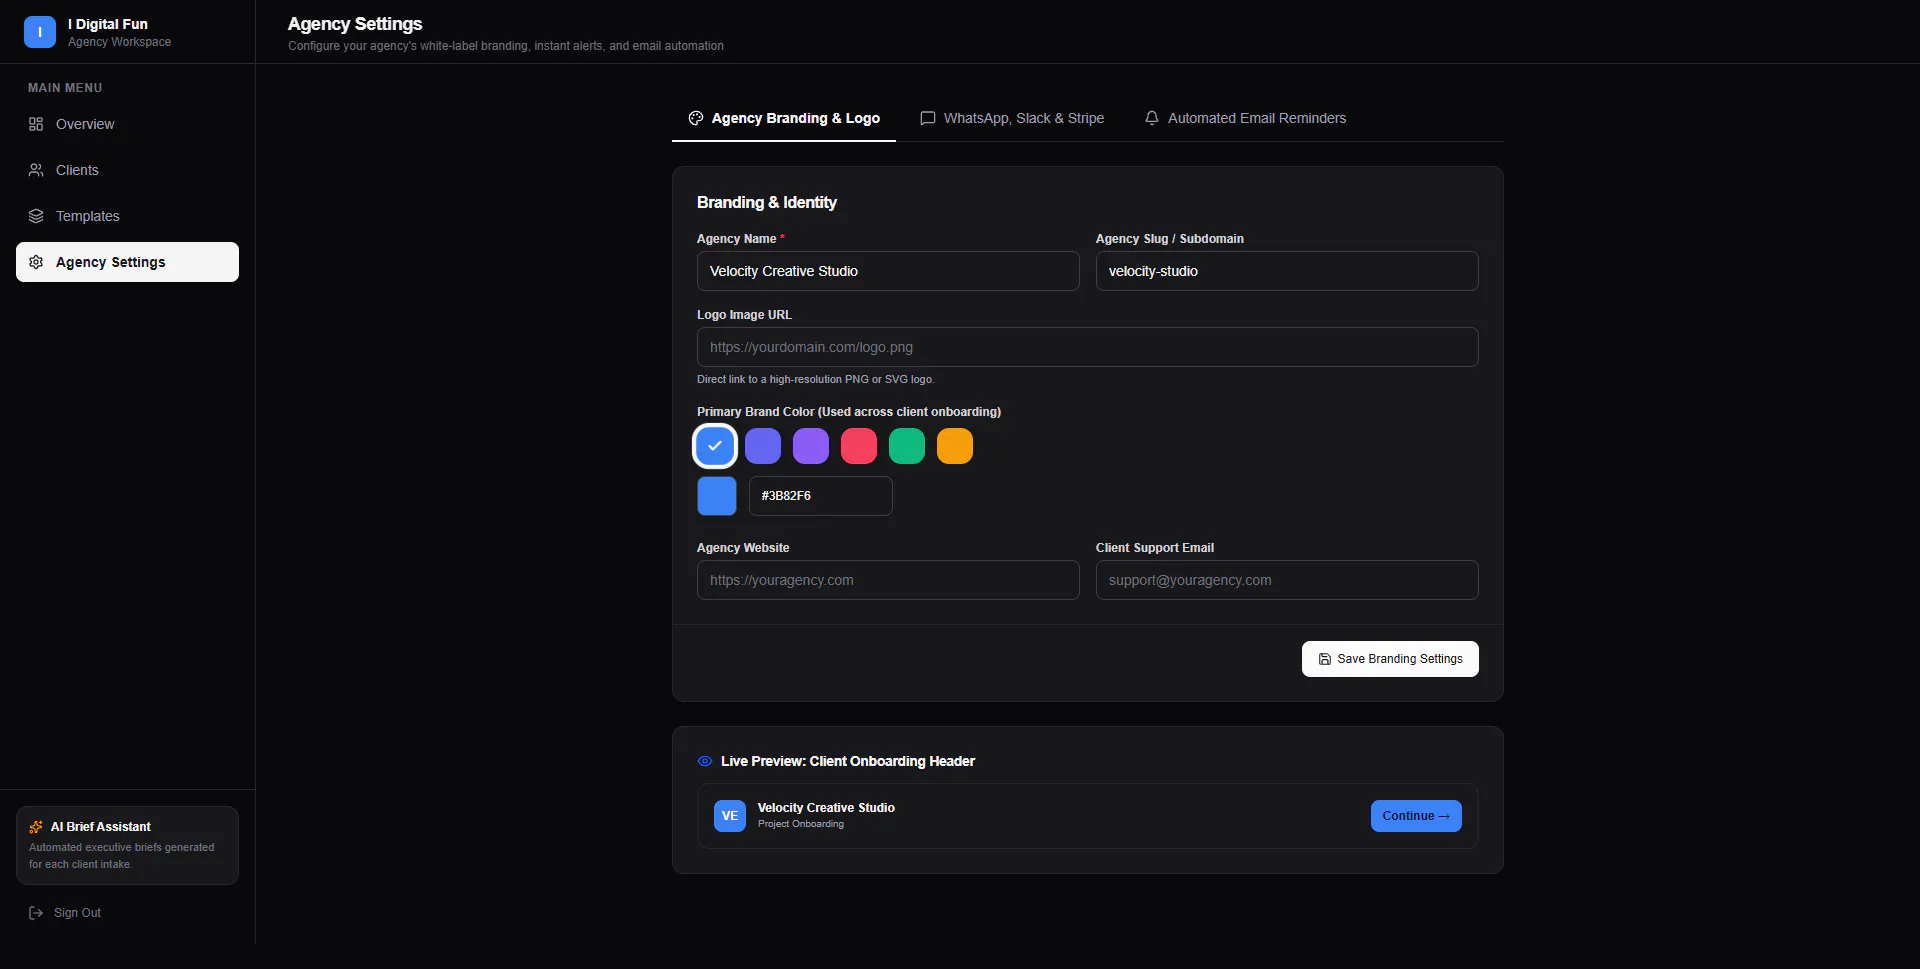Click the I Digital Fun workspace logo

pyautogui.click(x=40, y=32)
